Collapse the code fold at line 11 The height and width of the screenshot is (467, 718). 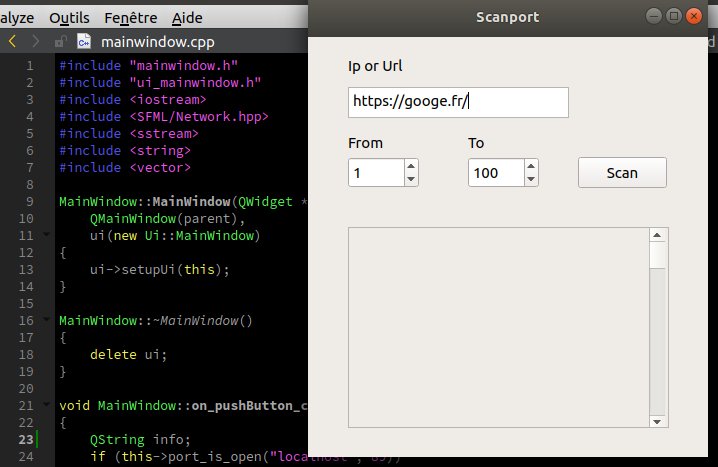[46, 234]
